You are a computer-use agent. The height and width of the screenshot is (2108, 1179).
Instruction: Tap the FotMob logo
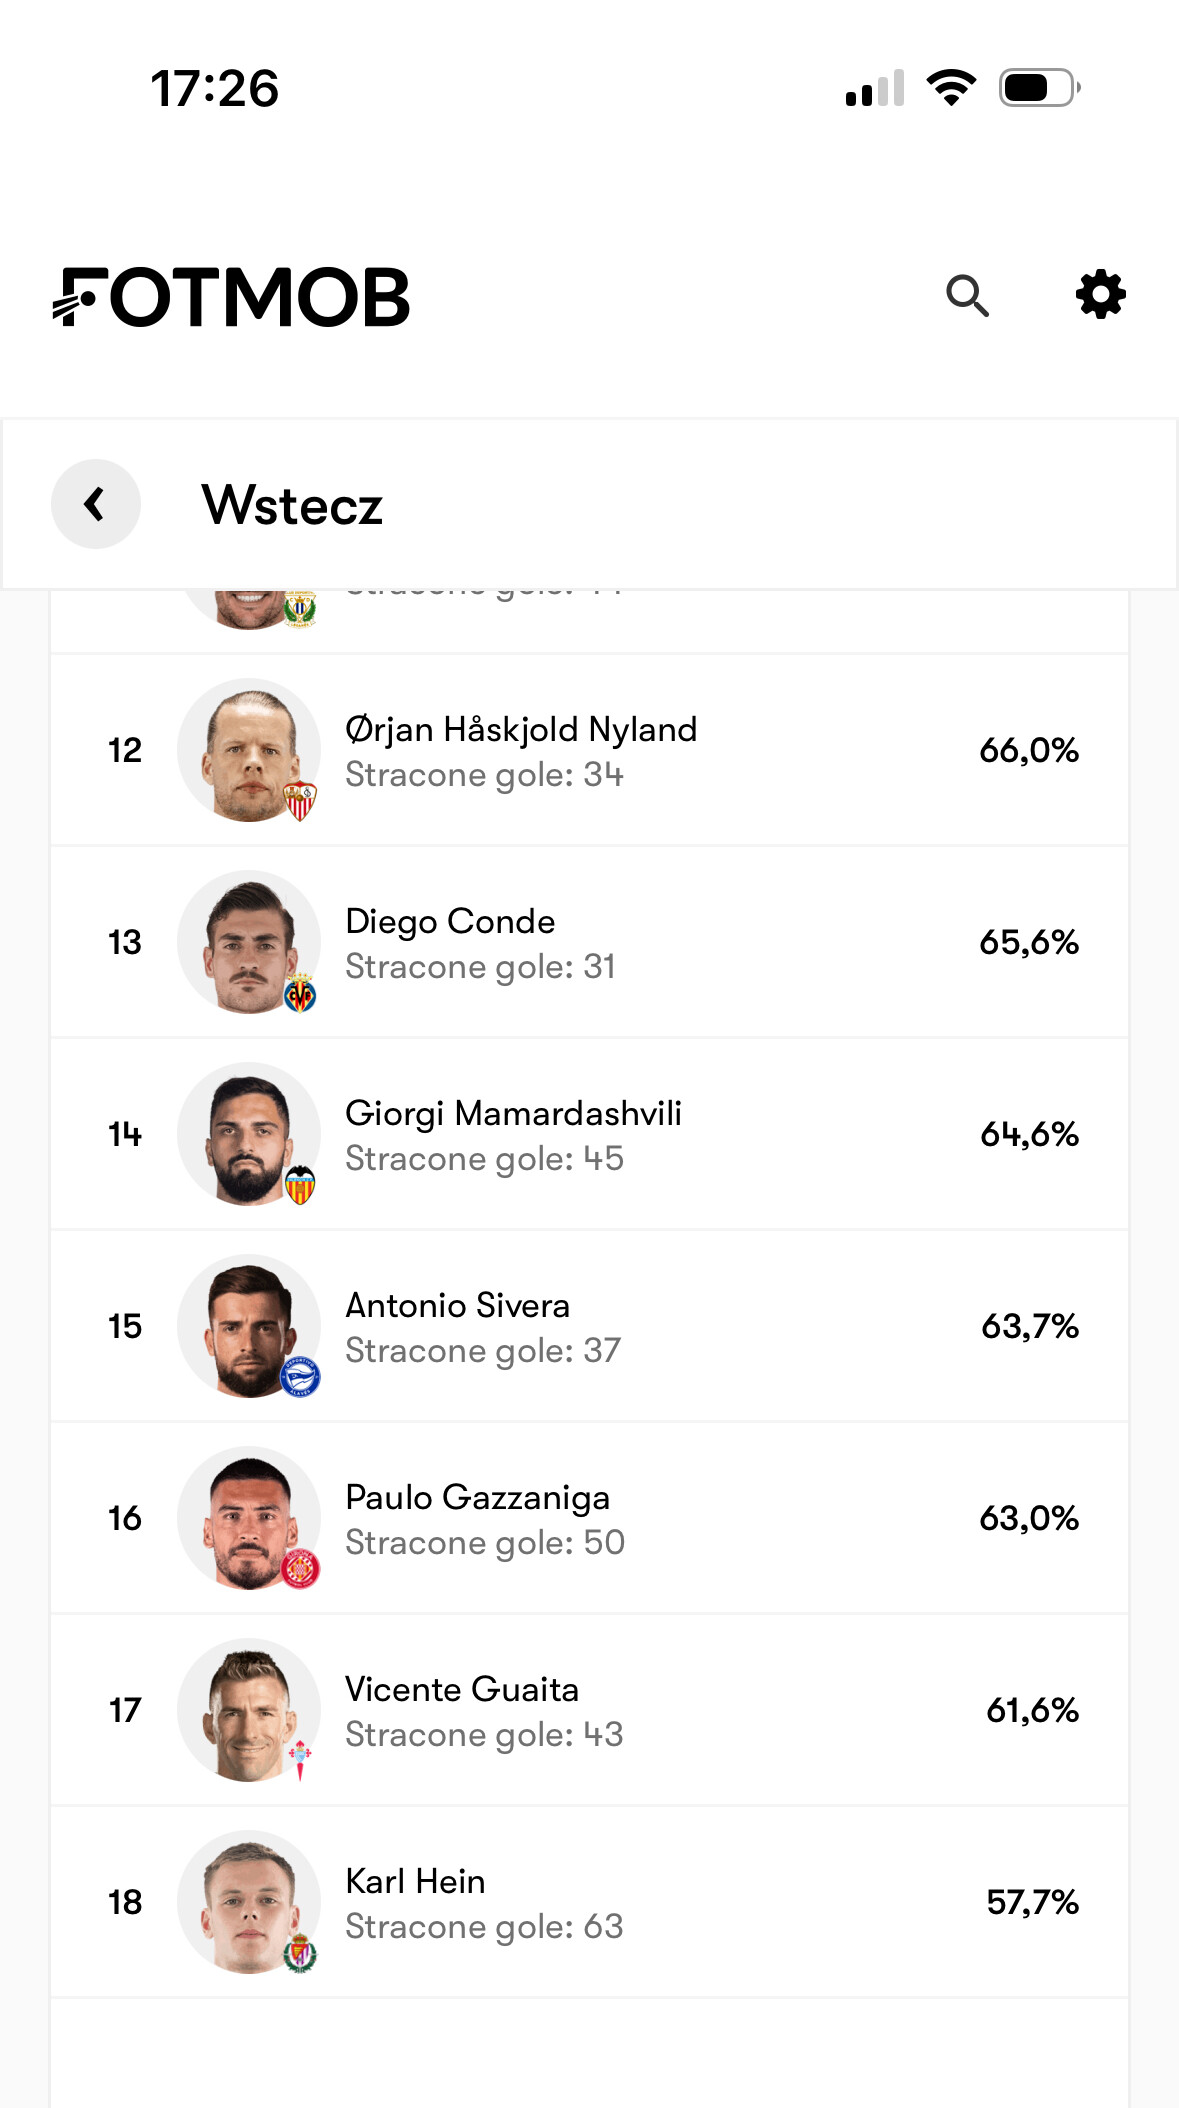231,297
